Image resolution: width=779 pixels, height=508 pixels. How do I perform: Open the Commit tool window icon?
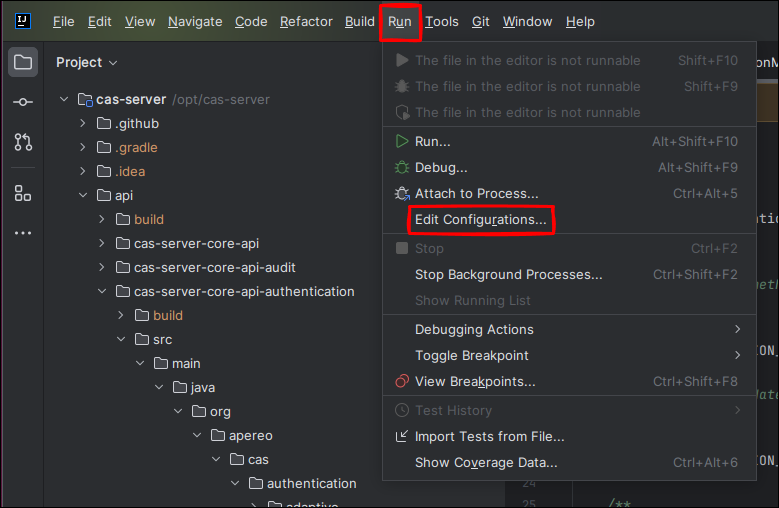[x=22, y=102]
